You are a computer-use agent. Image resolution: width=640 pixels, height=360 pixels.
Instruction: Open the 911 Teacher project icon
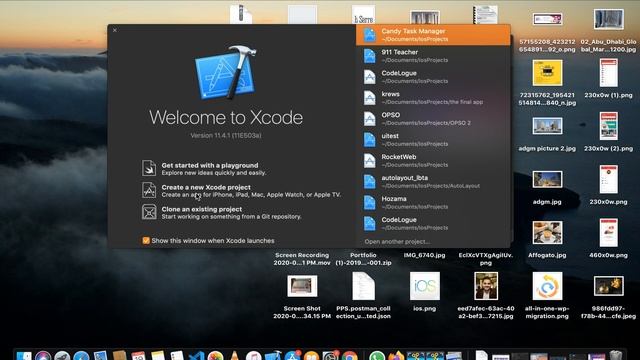click(369, 56)
